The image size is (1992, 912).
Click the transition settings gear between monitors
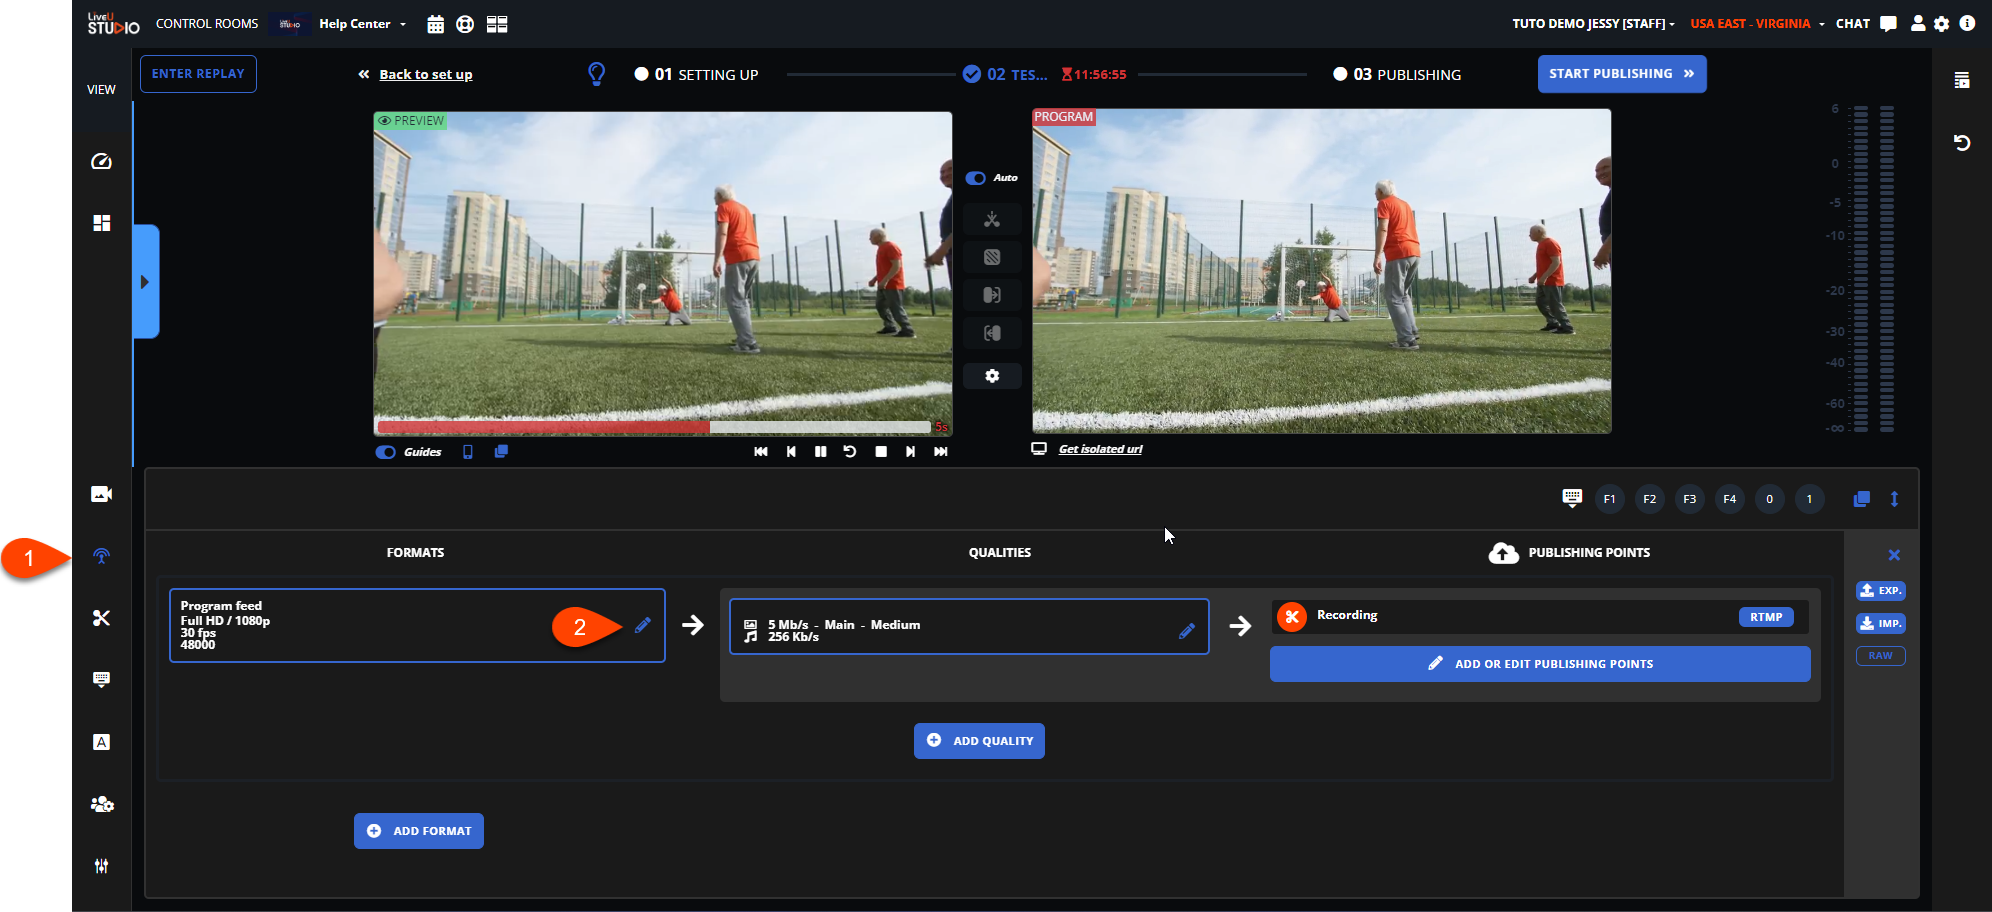pyautogui.click(x=992, y=376)
